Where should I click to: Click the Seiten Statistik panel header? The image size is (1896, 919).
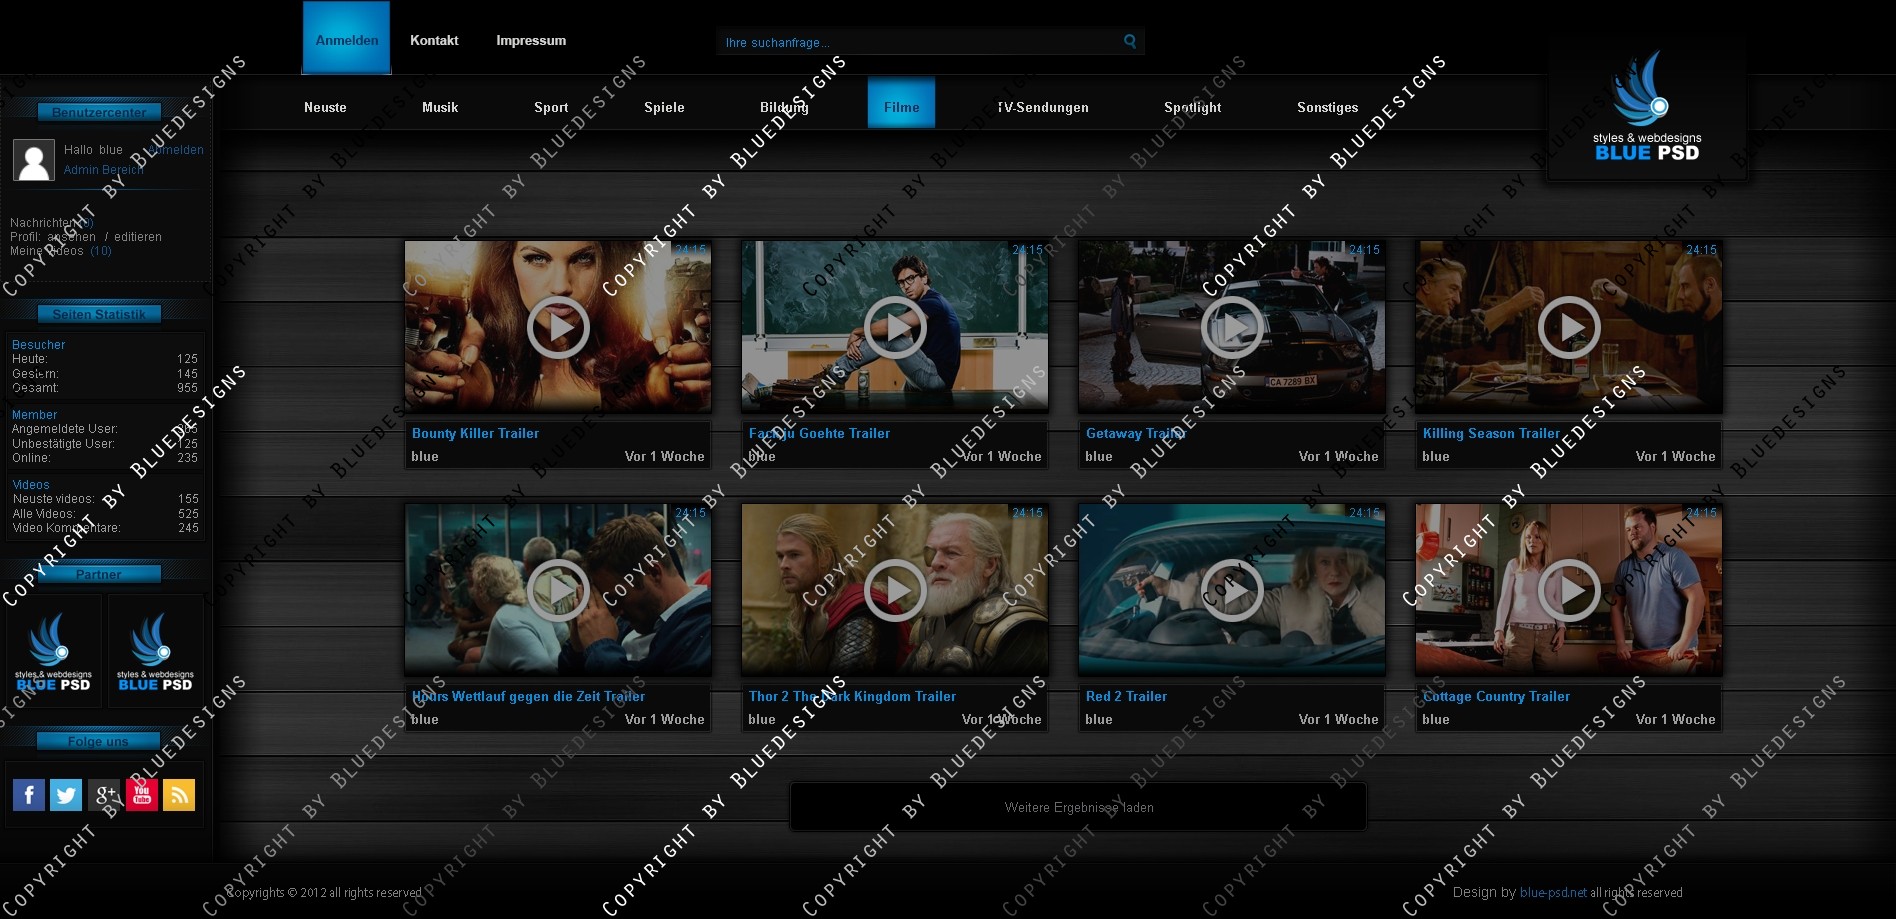pos(99,314)
